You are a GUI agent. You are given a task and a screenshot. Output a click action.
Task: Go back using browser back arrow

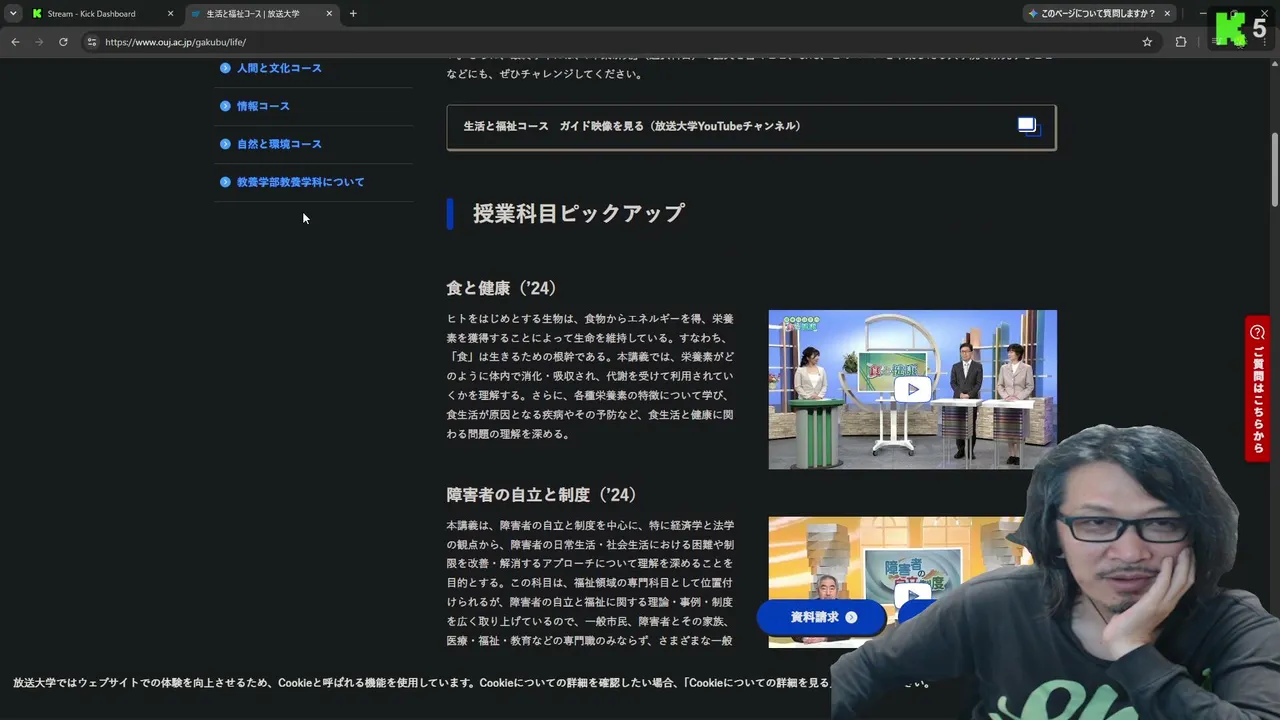15,42
